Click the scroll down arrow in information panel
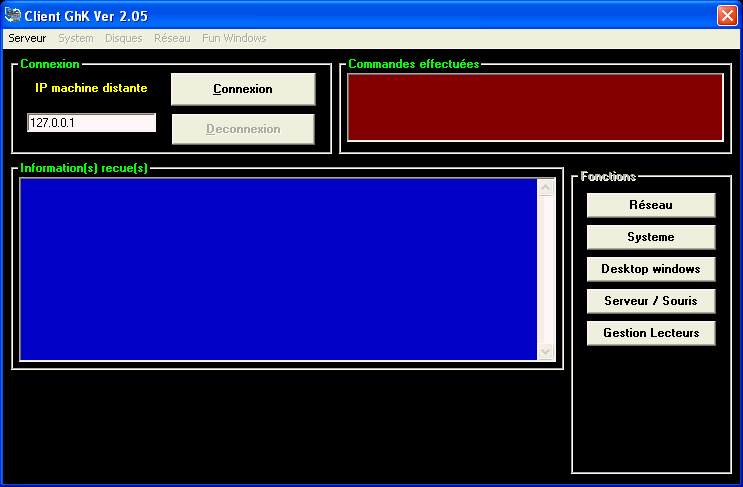The width and height of the screenshot is (743, 487). [x=545, y=351]
